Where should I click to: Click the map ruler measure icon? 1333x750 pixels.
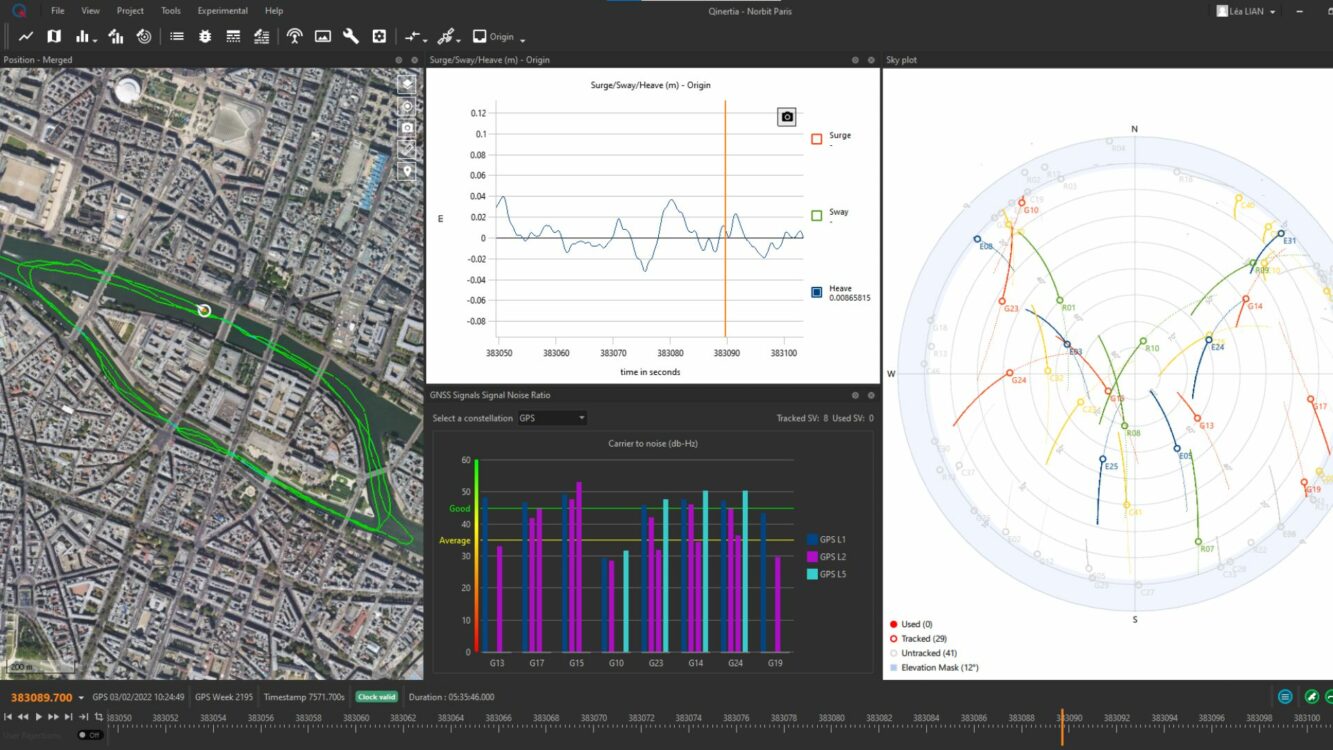point(407,149)
